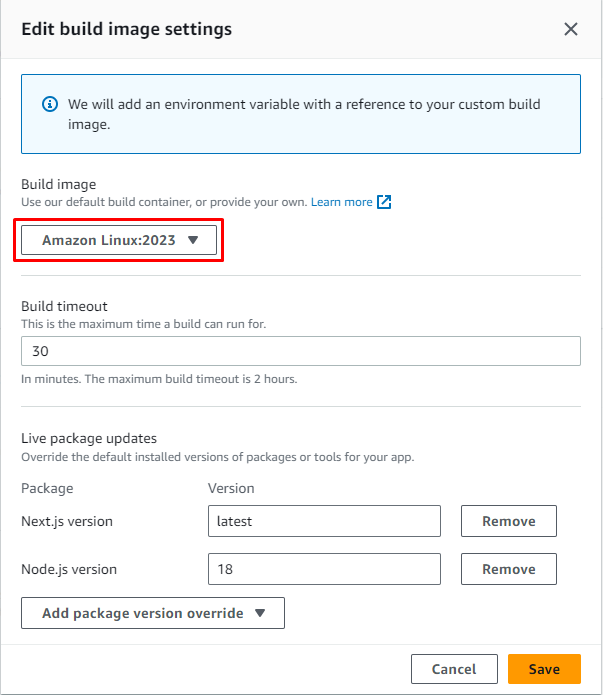Click the Node.js version package label

click(x=69, y=569)
